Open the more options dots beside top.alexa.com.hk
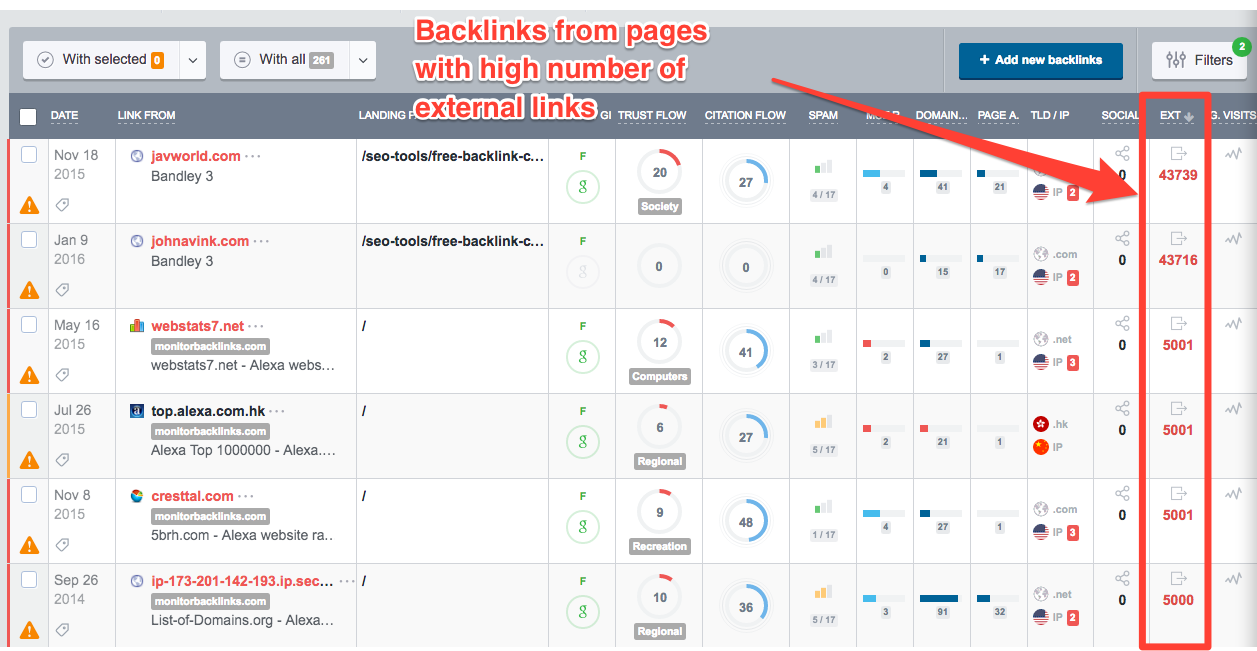The width and height of the screenshot is (1257, 651). click(x=276, y=412)
